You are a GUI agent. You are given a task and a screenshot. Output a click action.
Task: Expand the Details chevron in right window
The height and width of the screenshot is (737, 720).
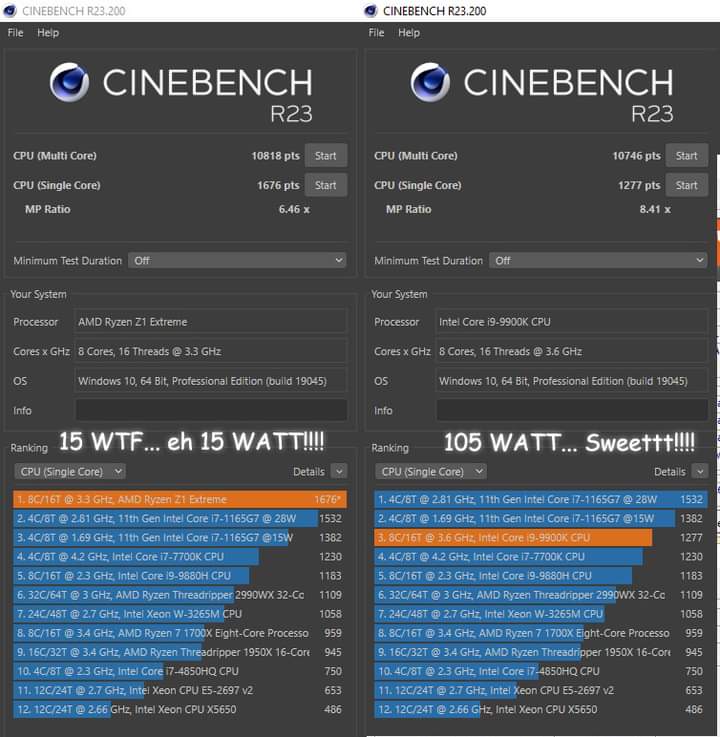(700, 471)
